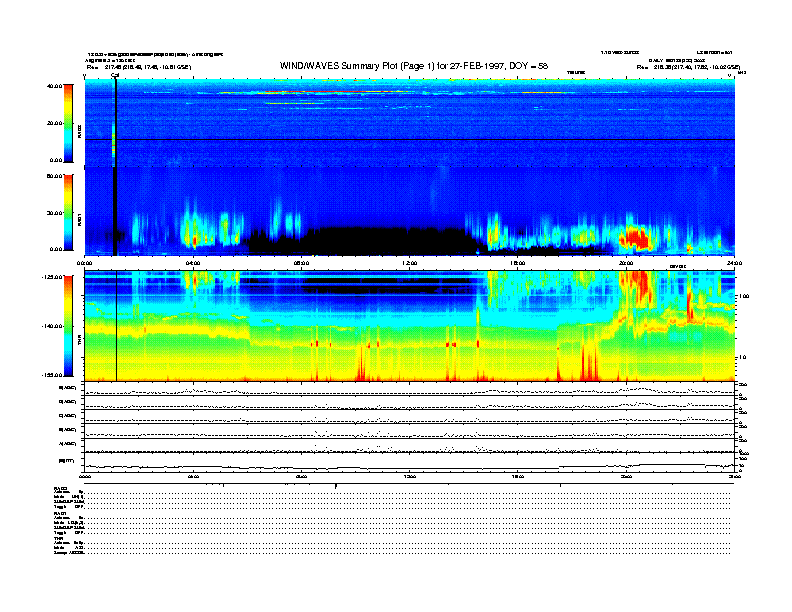The image size is (792, 612).
Task: Click the vertical TNR axis label
Action: point(79,340)
